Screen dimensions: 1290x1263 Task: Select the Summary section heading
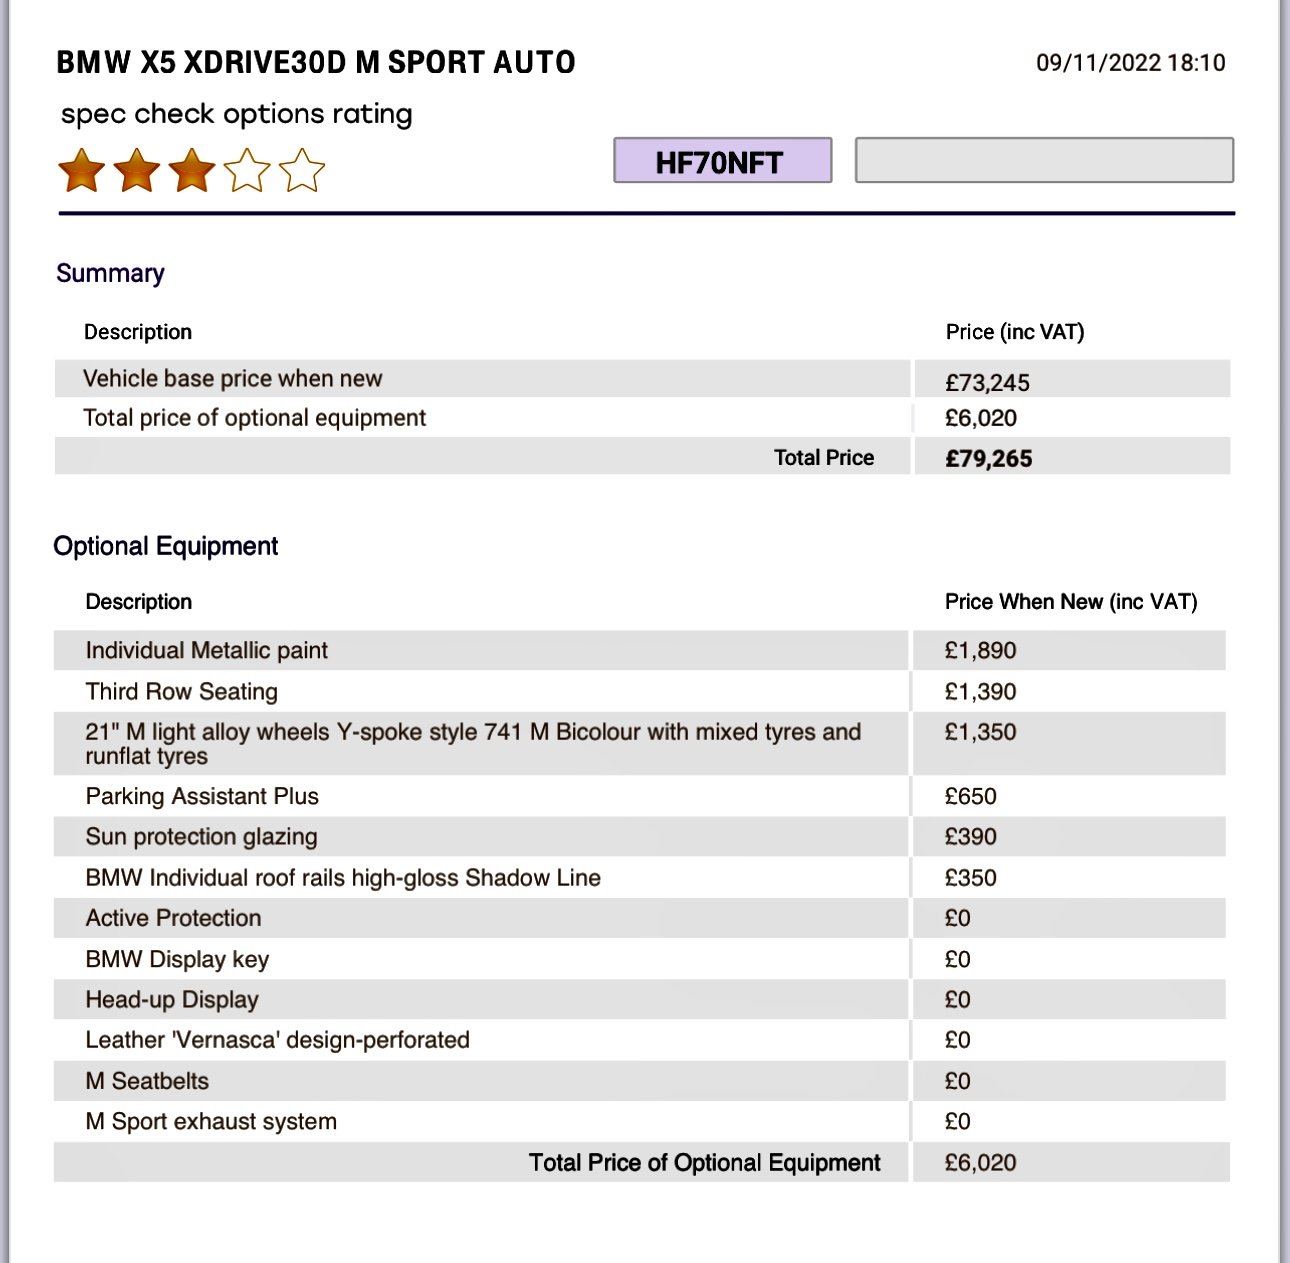pyautogui.click(x=110, y=273)
